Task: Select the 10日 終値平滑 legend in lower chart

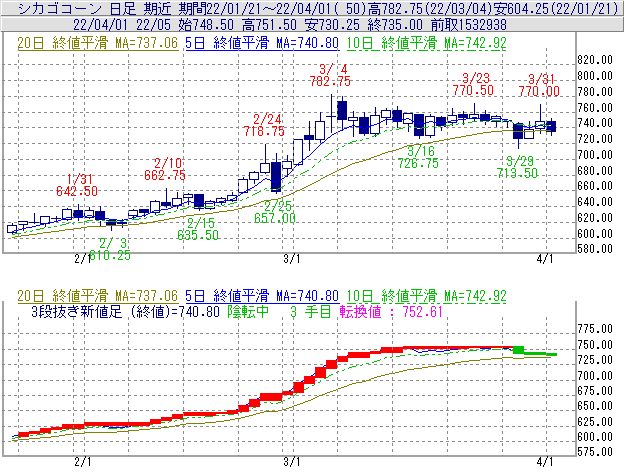Action: (x=427, y=296)
